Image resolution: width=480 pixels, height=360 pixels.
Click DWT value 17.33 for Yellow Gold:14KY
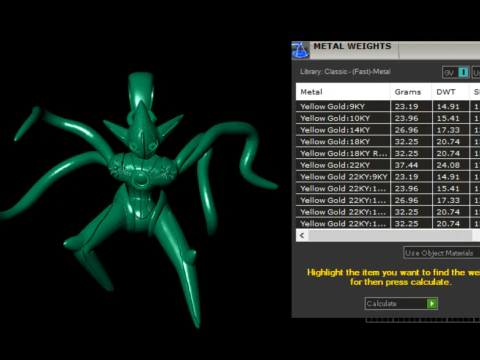[x=448, y=130]
